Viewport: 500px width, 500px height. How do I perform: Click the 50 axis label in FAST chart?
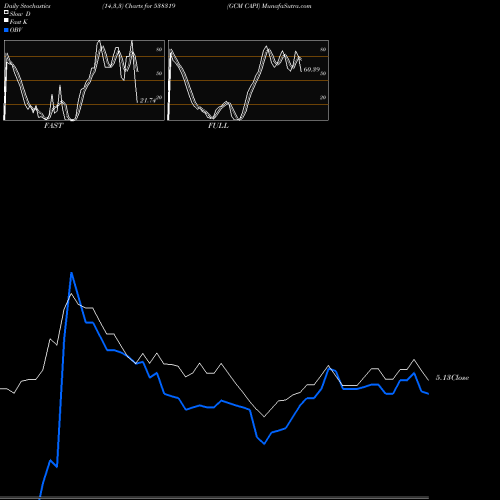tap(159, 73)
